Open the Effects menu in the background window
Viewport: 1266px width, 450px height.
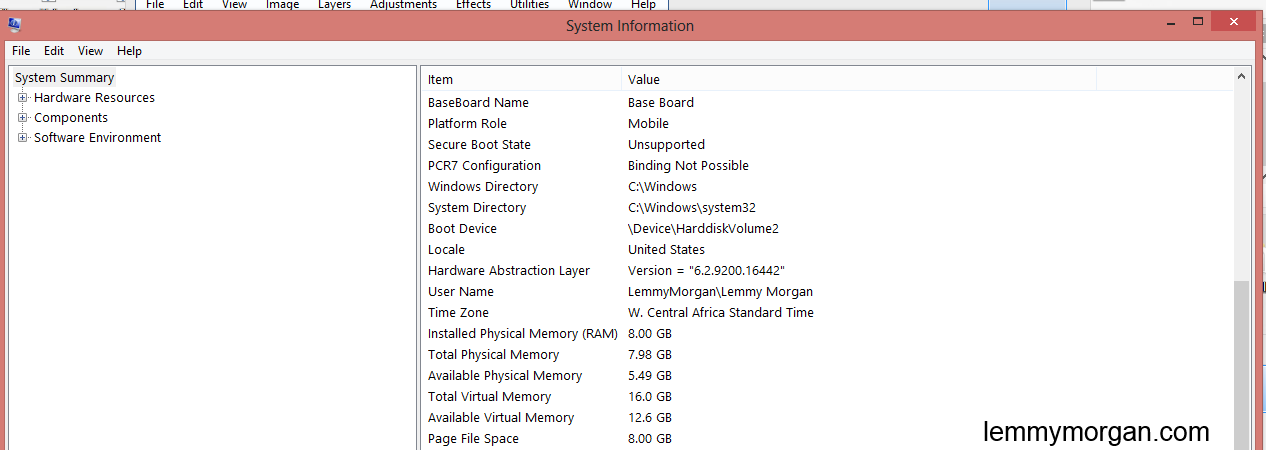tap(473, 5)
